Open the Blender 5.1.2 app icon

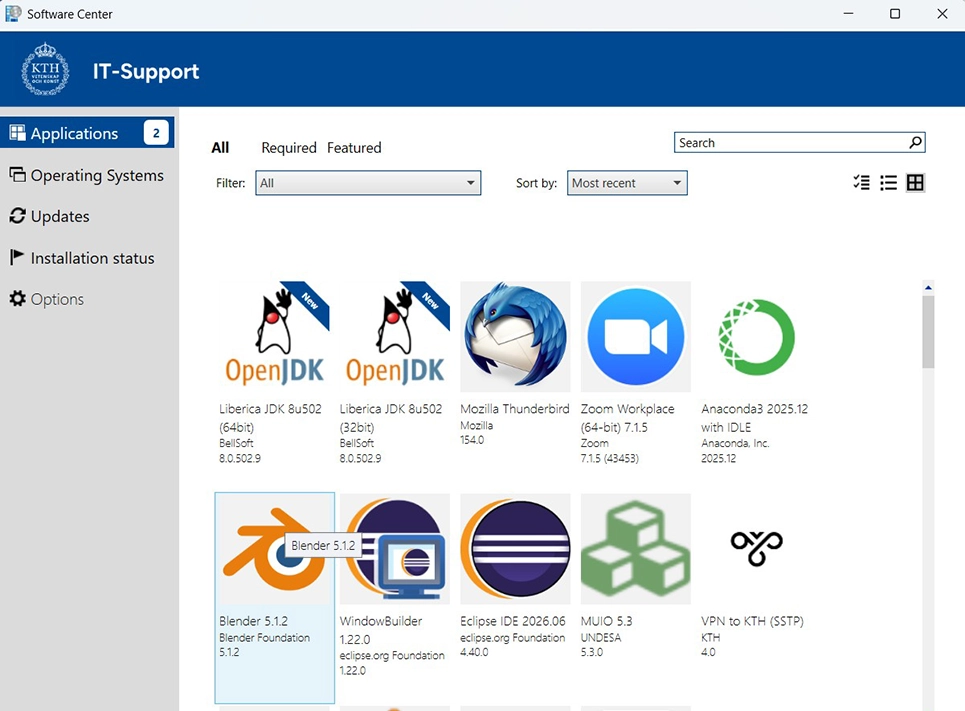coord(274,548)
